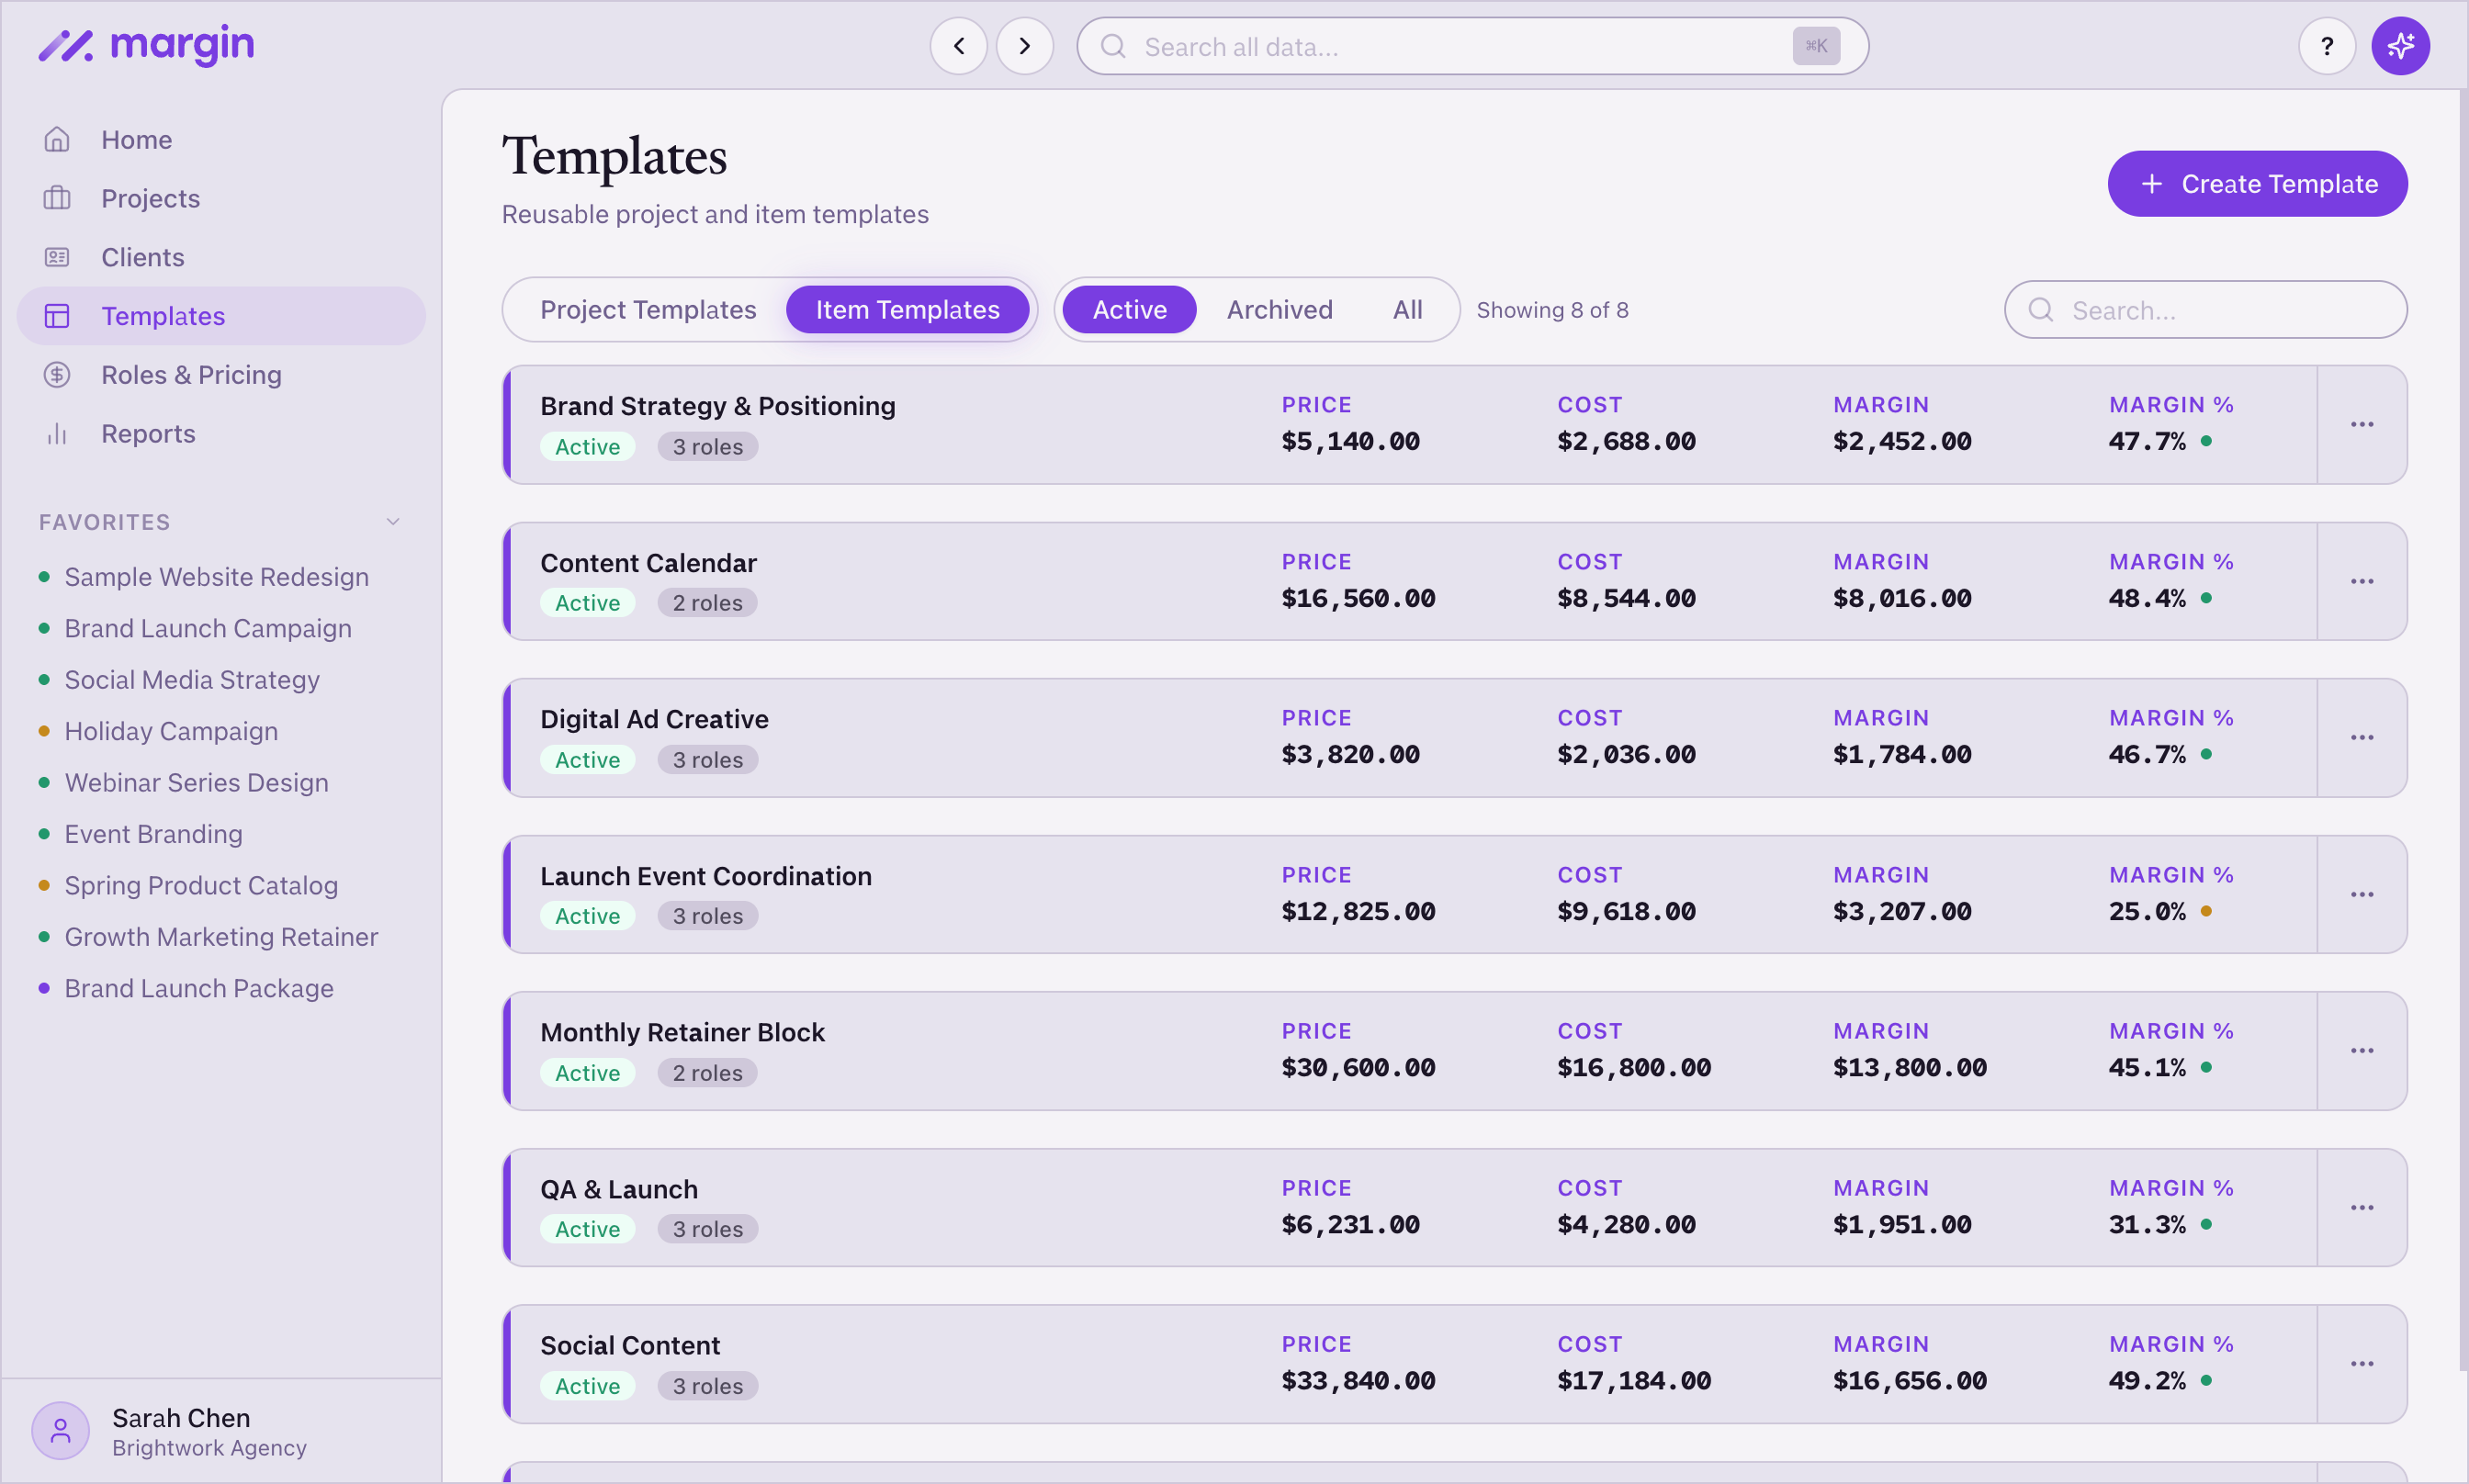This screenshot has width=2469, height=1484.
Task: Open more options for Content Calendar
Action: (x=2361, y=581)
